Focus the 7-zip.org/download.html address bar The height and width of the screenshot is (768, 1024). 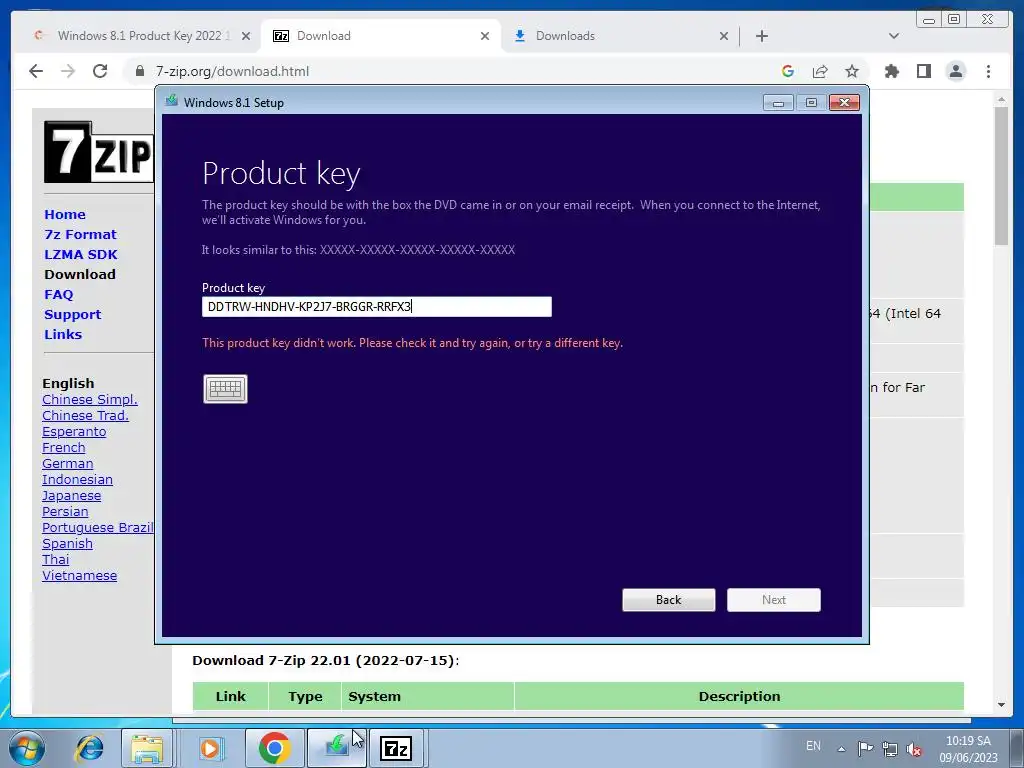pos(233,71)
